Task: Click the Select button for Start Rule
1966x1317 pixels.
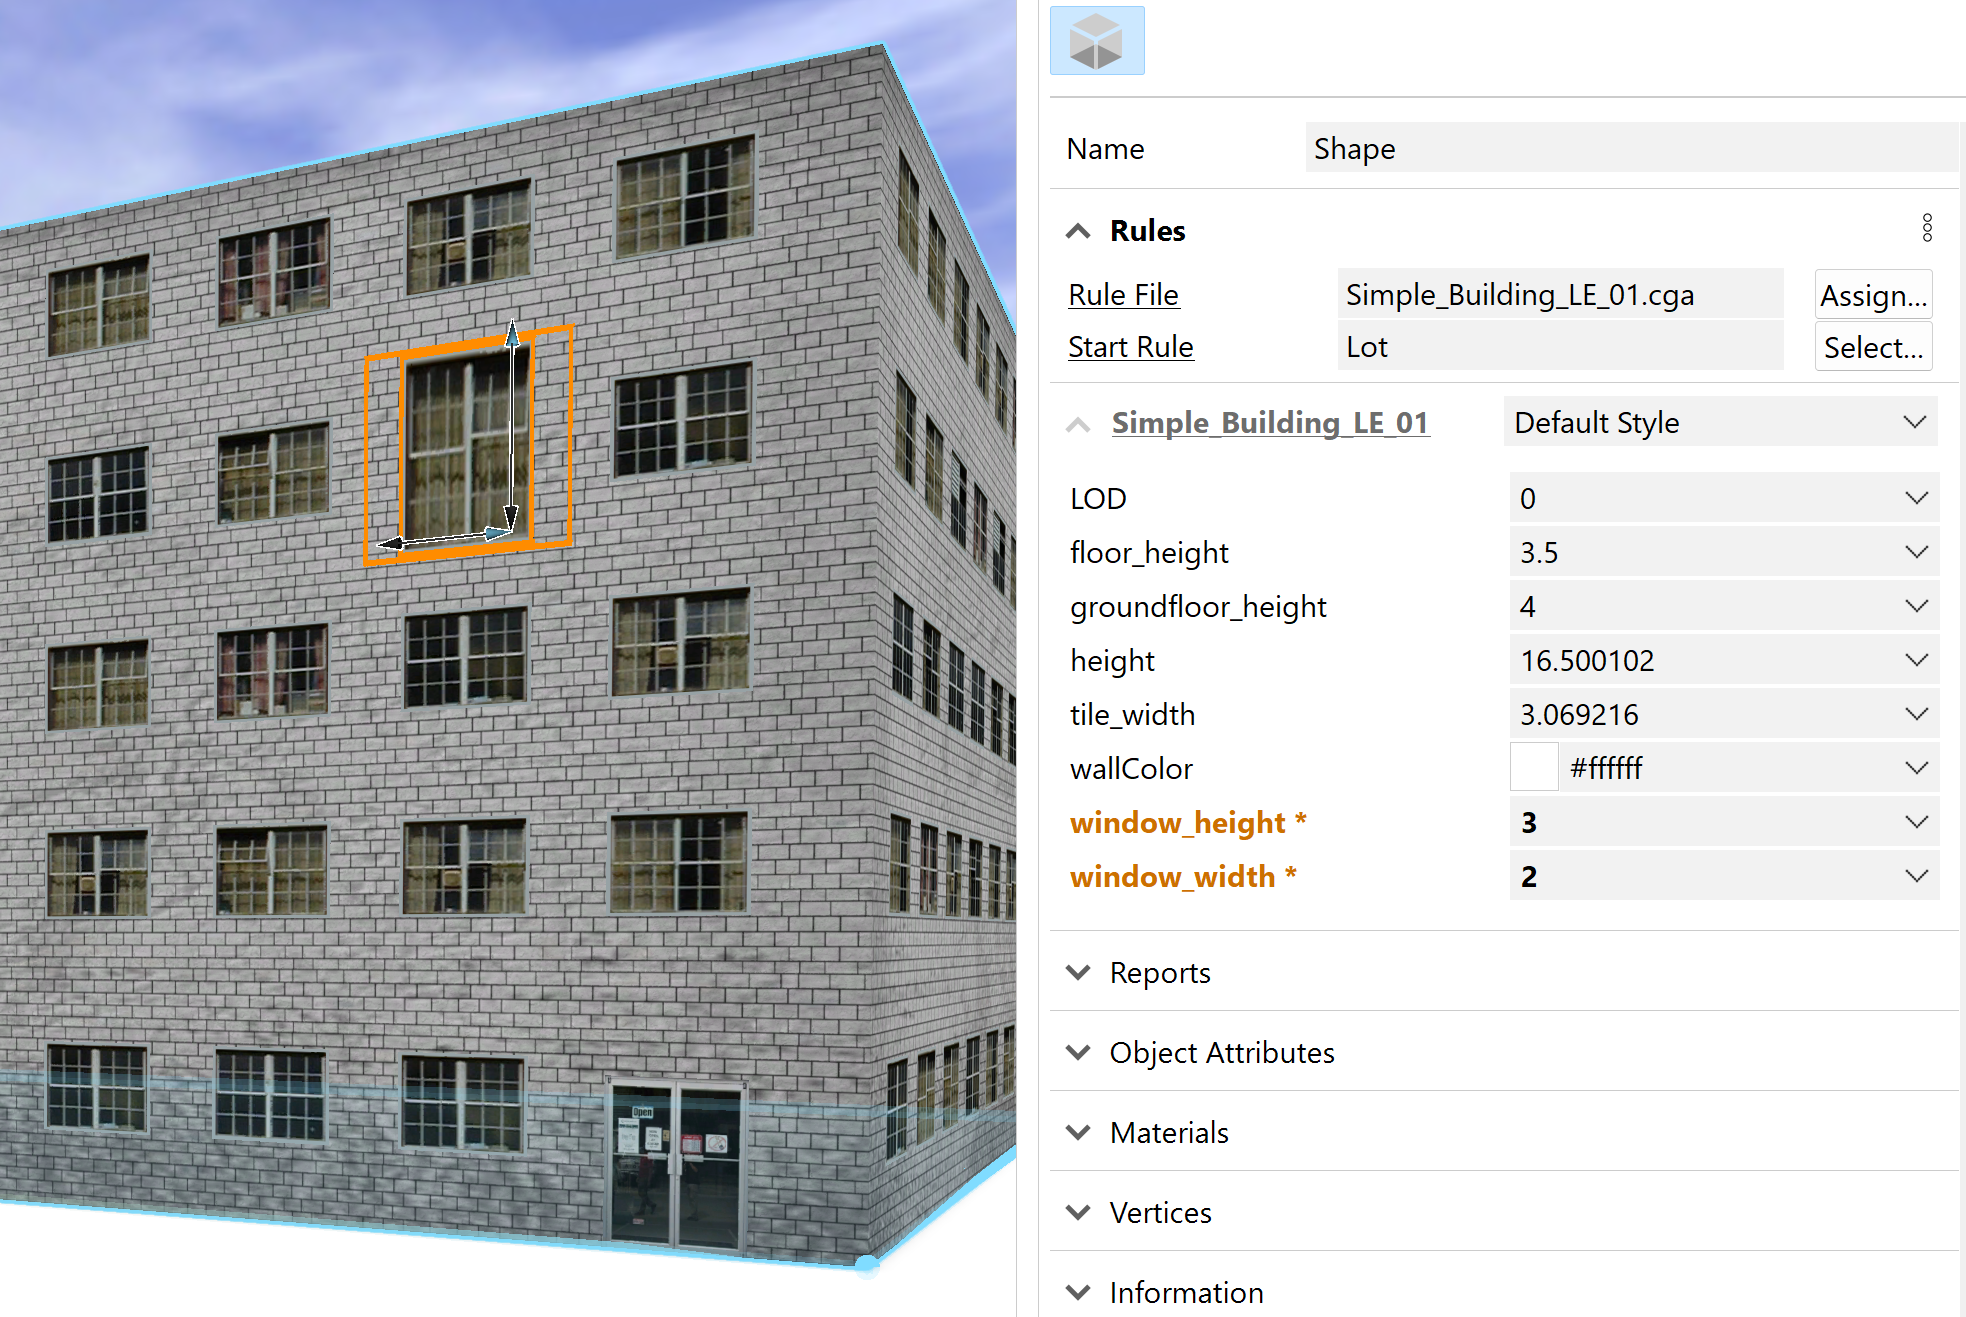Action: 1872,346
